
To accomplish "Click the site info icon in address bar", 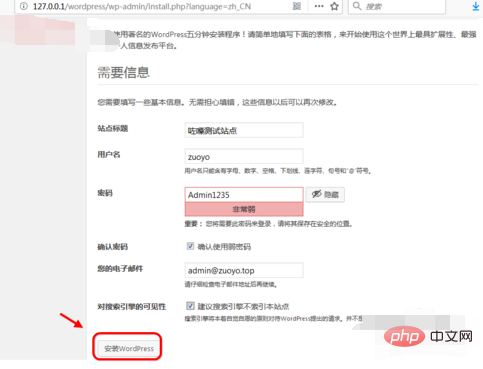I will 23,6.
